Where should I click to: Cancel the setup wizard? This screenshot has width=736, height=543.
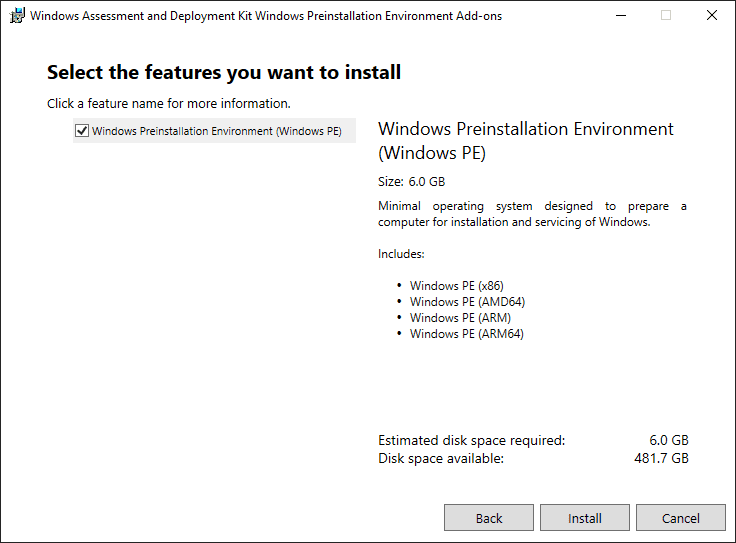pos(681,518)
